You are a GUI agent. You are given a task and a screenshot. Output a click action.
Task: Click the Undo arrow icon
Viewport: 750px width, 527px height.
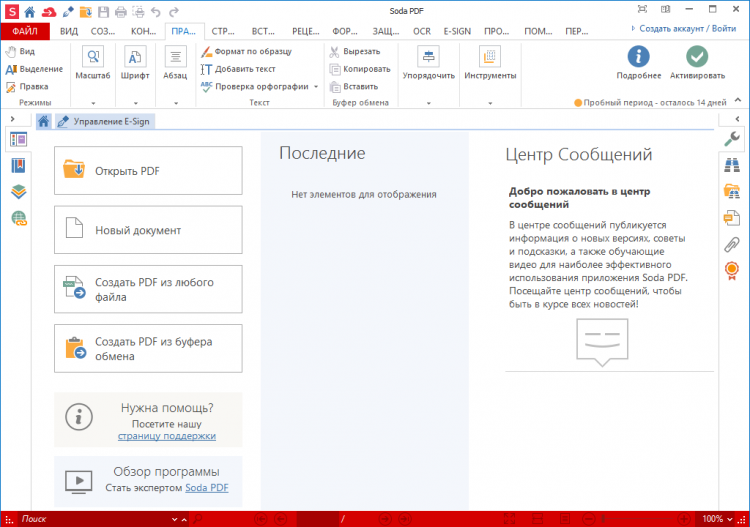(155, 11)
